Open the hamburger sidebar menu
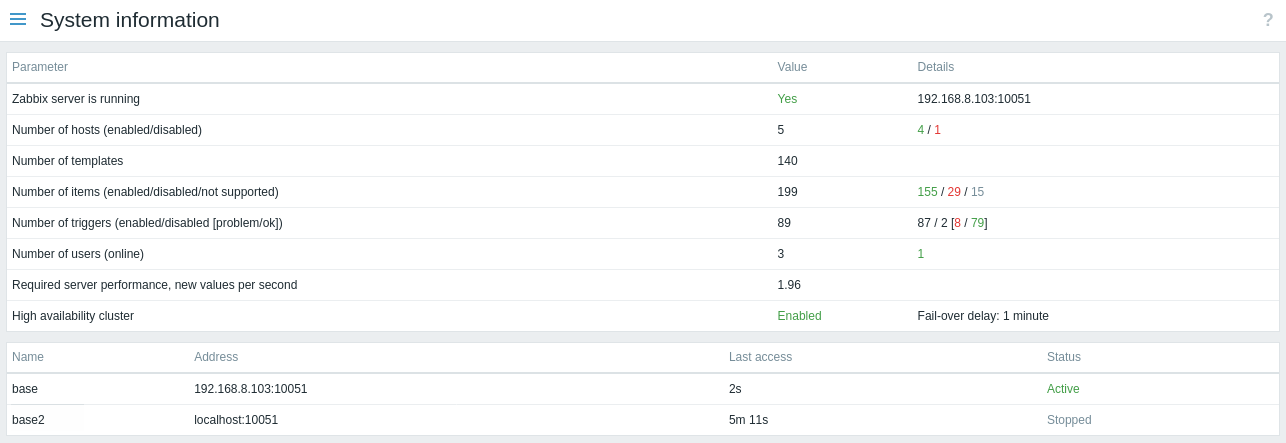This screenshot has height=443, width=1286. click(x=18, y=19)
